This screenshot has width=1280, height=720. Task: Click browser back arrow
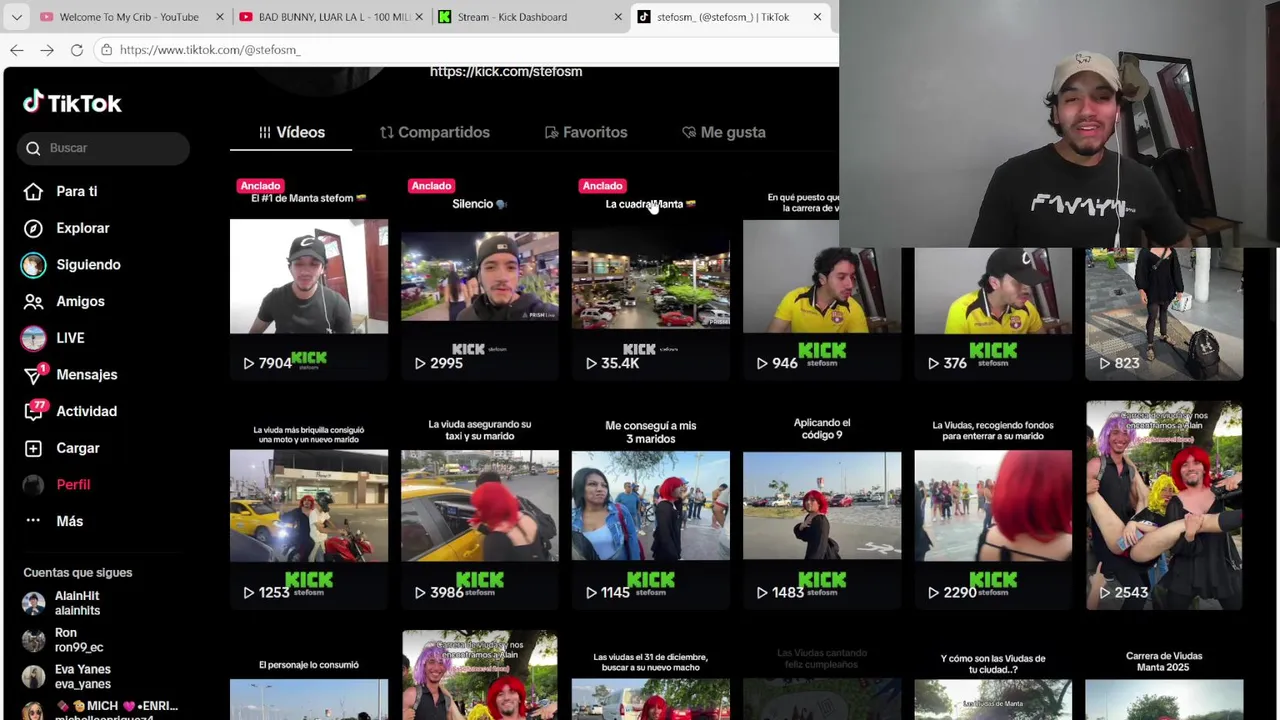click(17, 49)
